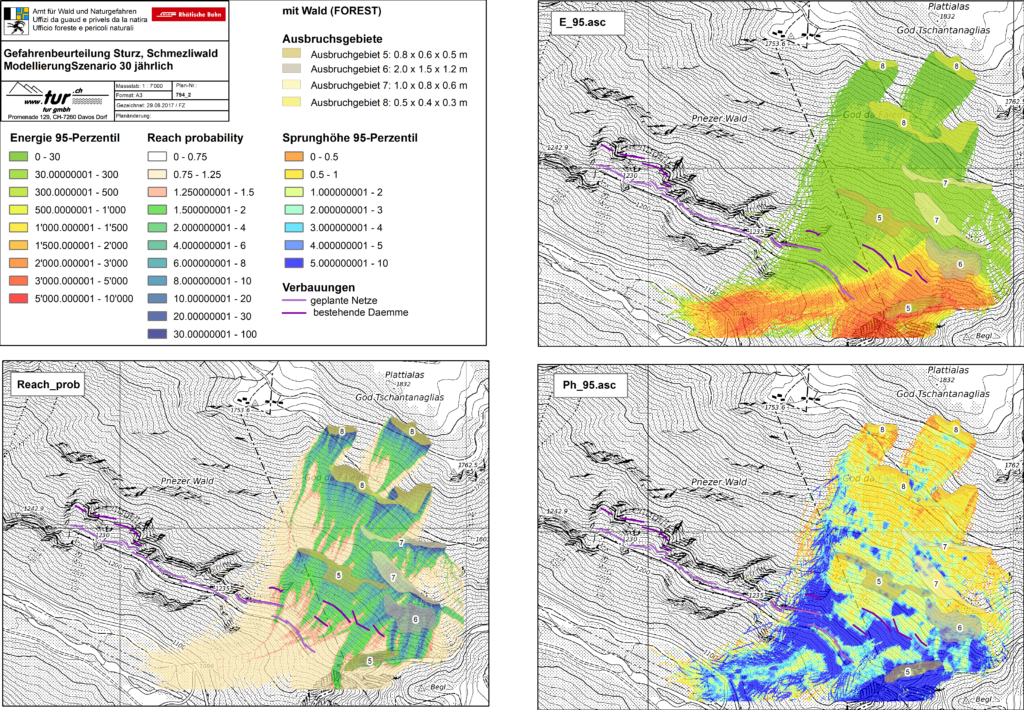Click the '4.000000001 - 6' reach range label
This screenshot has height=710, width=1024.
tap(210, 246)
